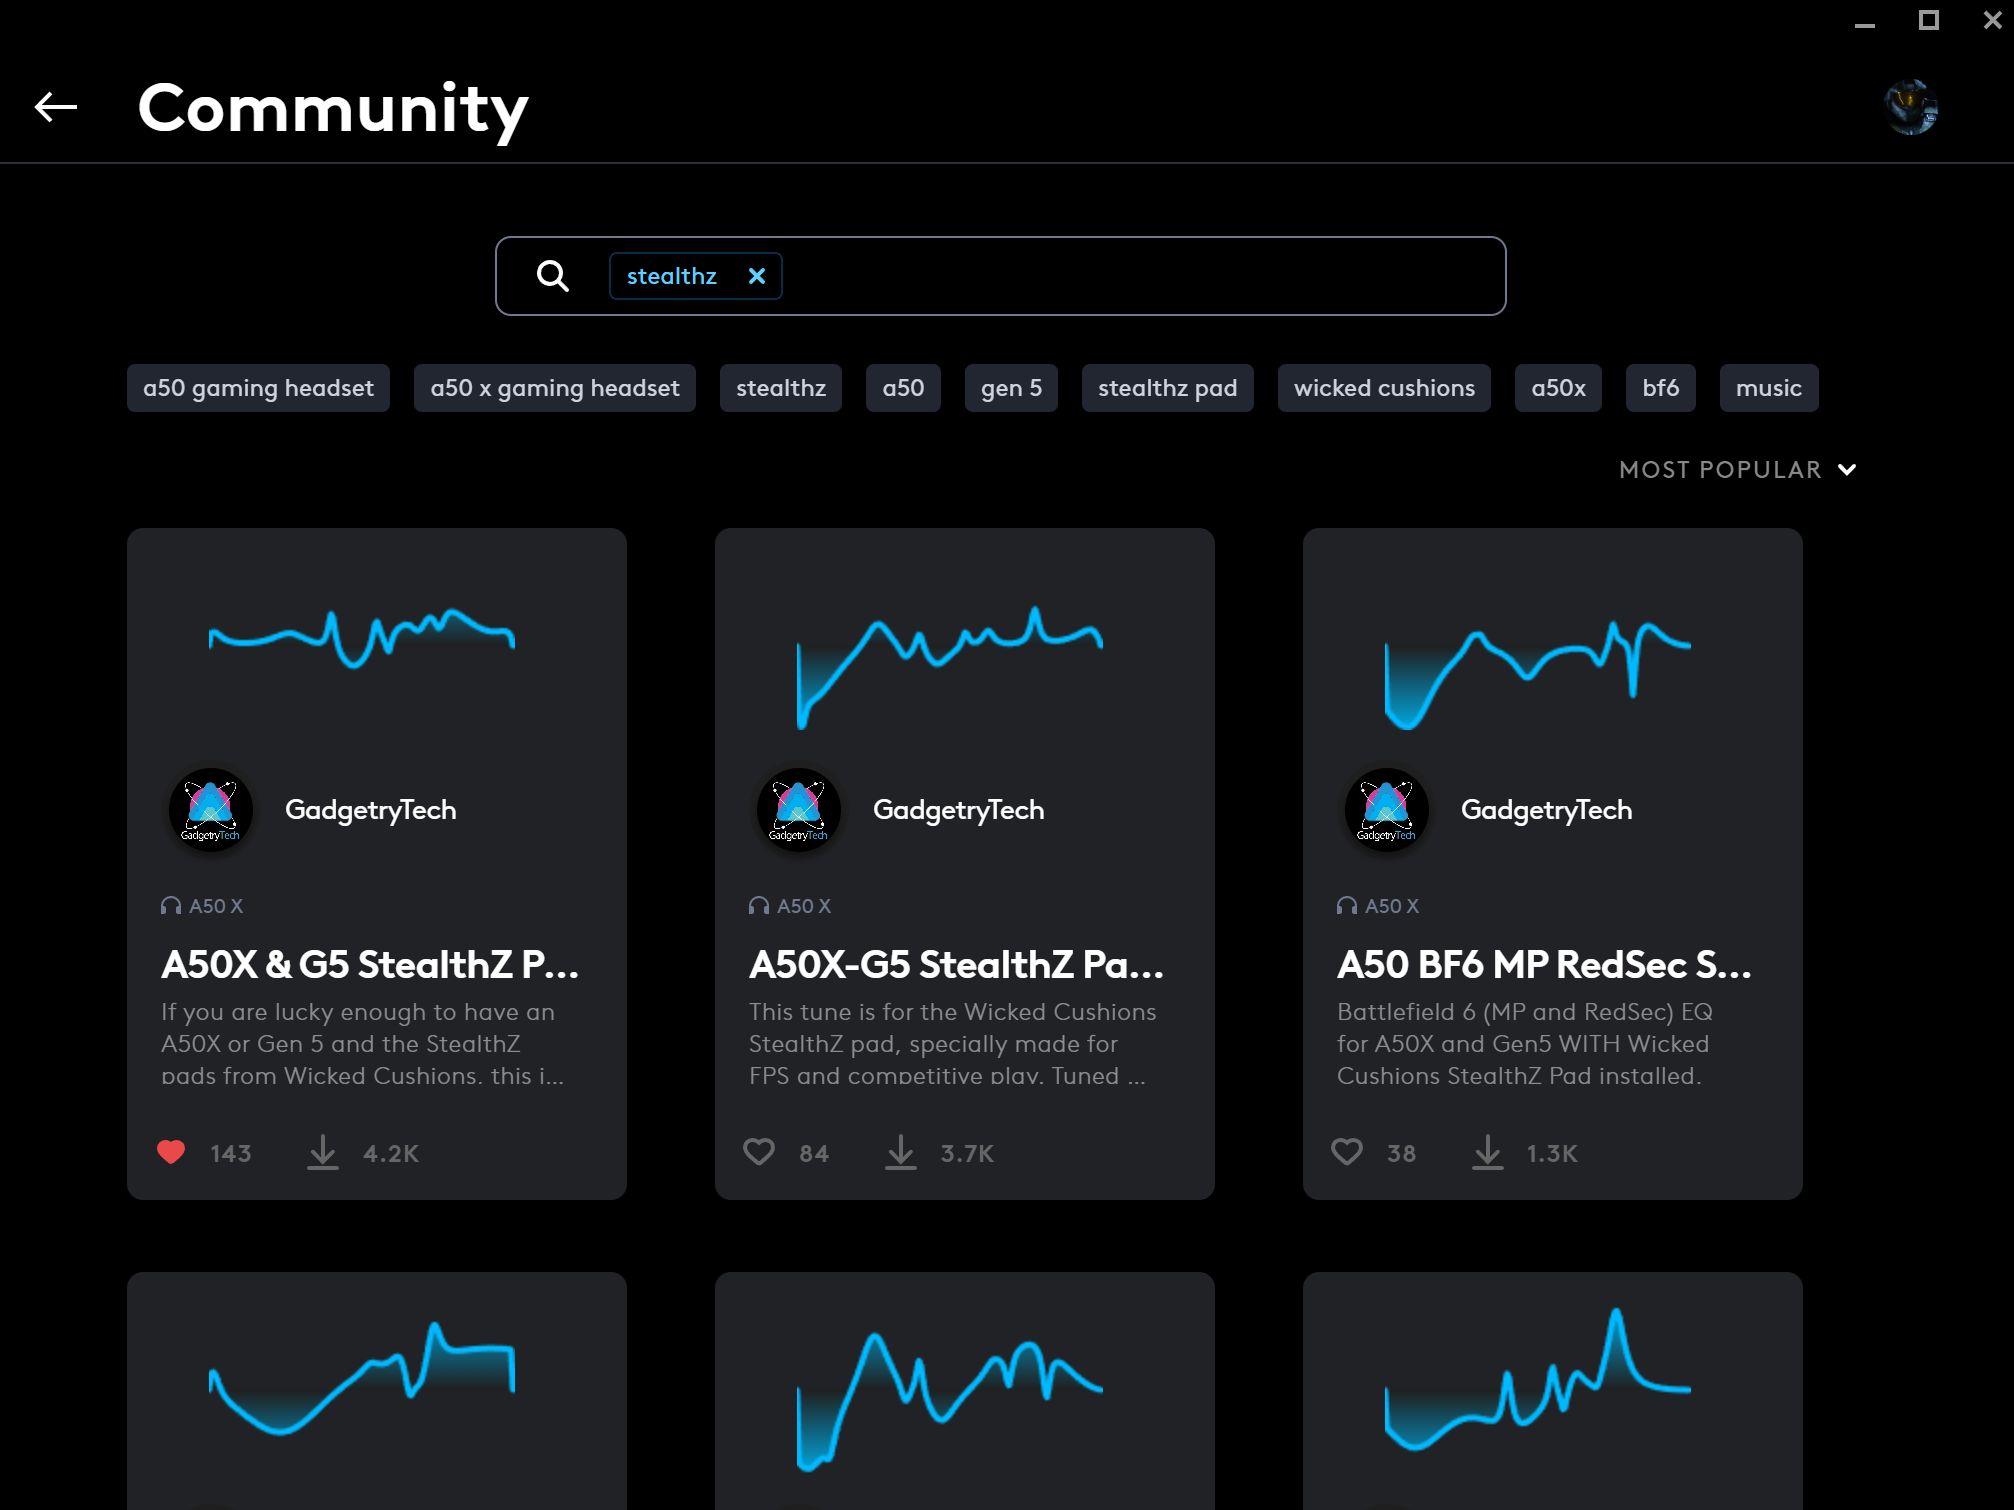
Task: Remove the stealthz search tag
Action: [x=757, y=276]
